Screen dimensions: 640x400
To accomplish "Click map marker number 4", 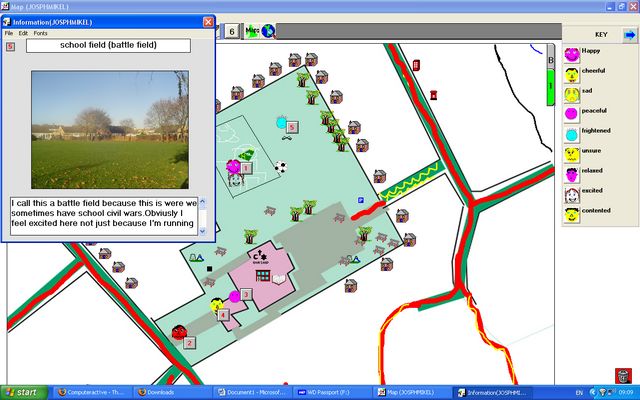I will coord(223,315).
